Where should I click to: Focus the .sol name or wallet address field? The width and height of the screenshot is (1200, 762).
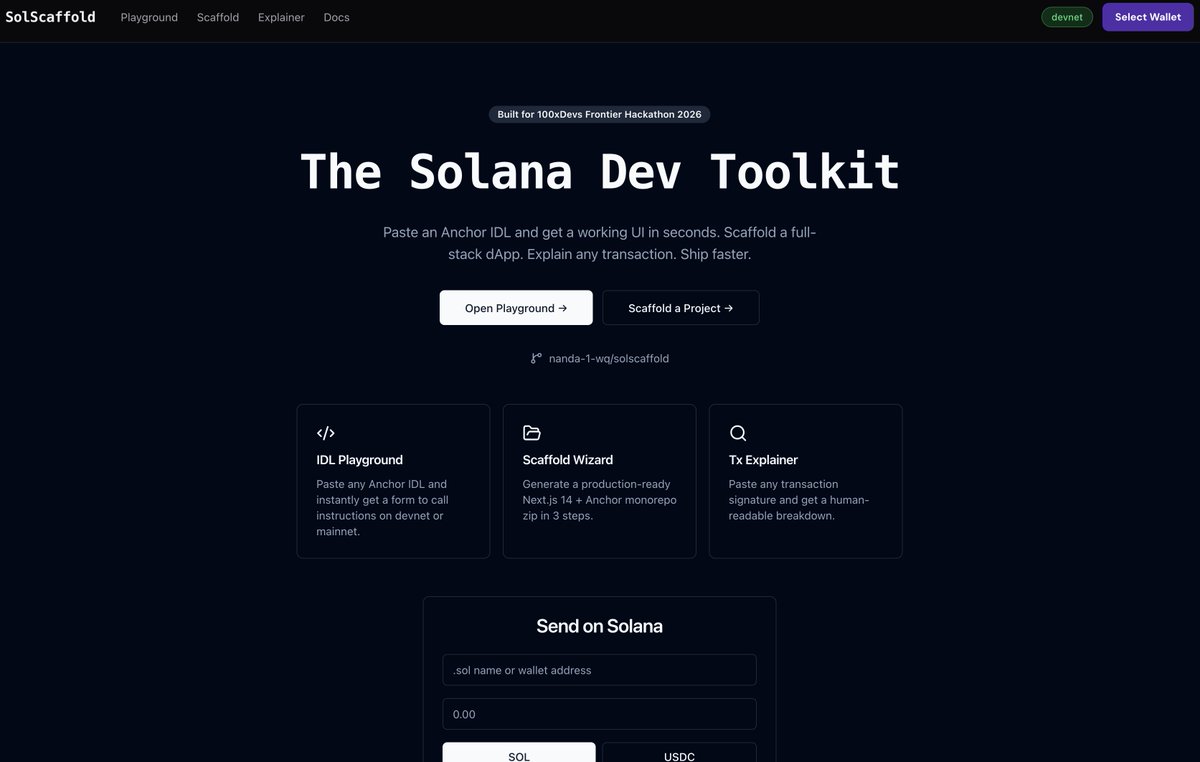pyautogui.click(x=599, y=670)
